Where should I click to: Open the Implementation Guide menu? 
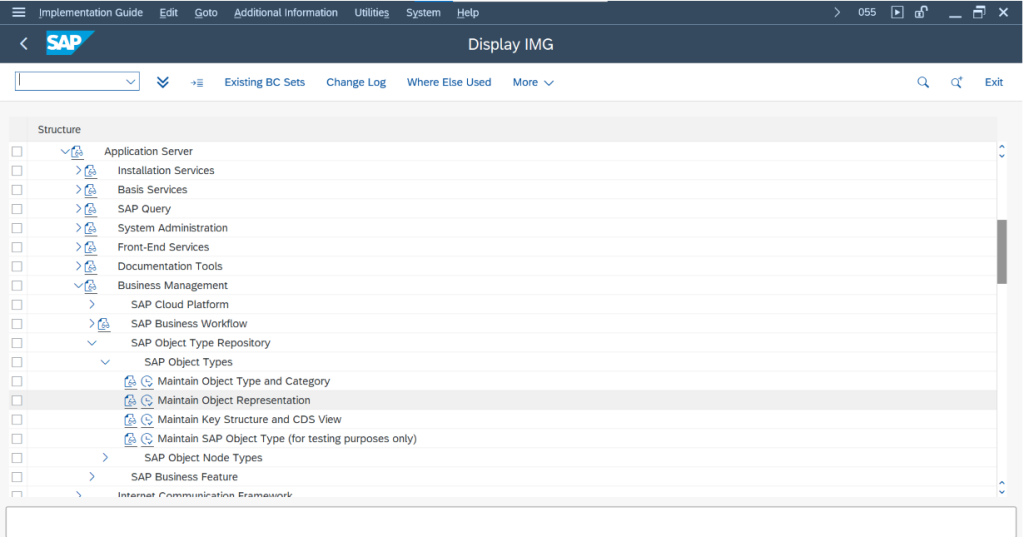(x=91, y=12)
